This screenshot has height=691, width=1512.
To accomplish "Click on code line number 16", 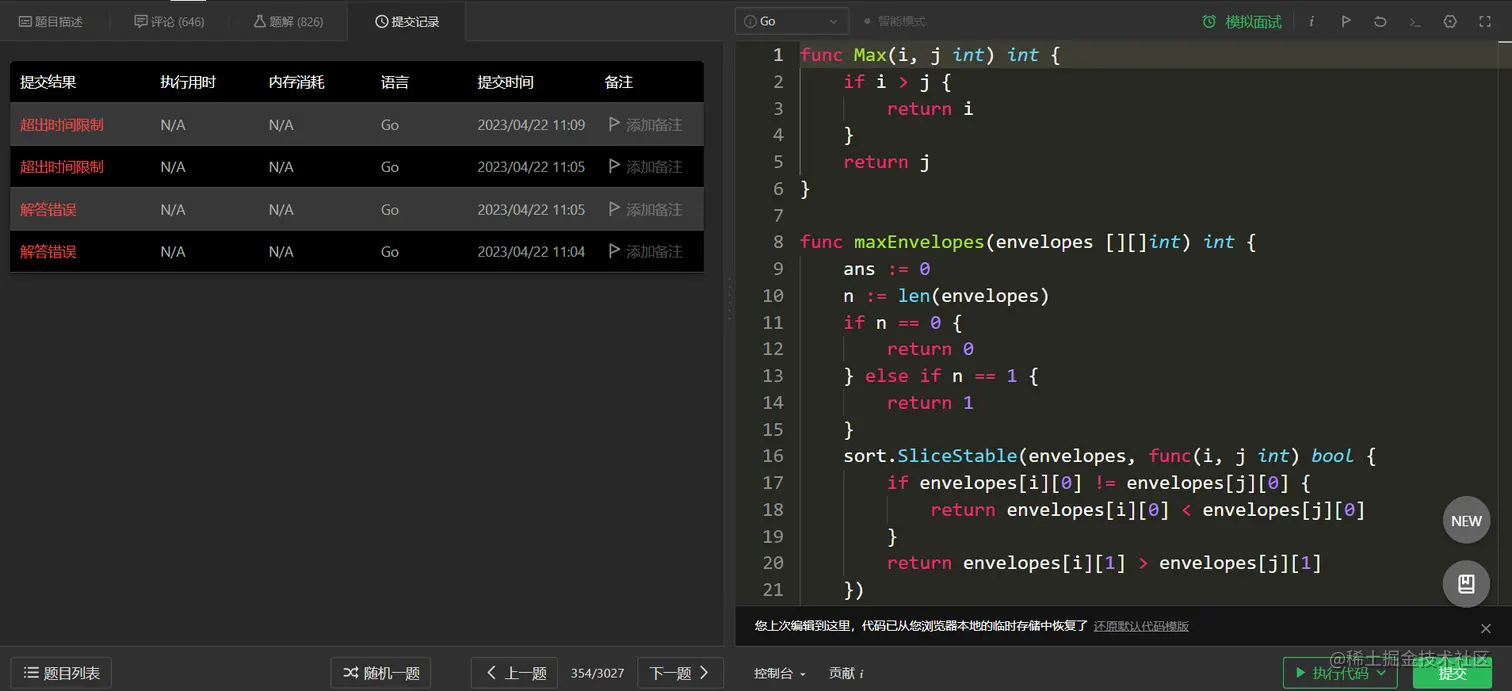I will (x=773, y=456).
